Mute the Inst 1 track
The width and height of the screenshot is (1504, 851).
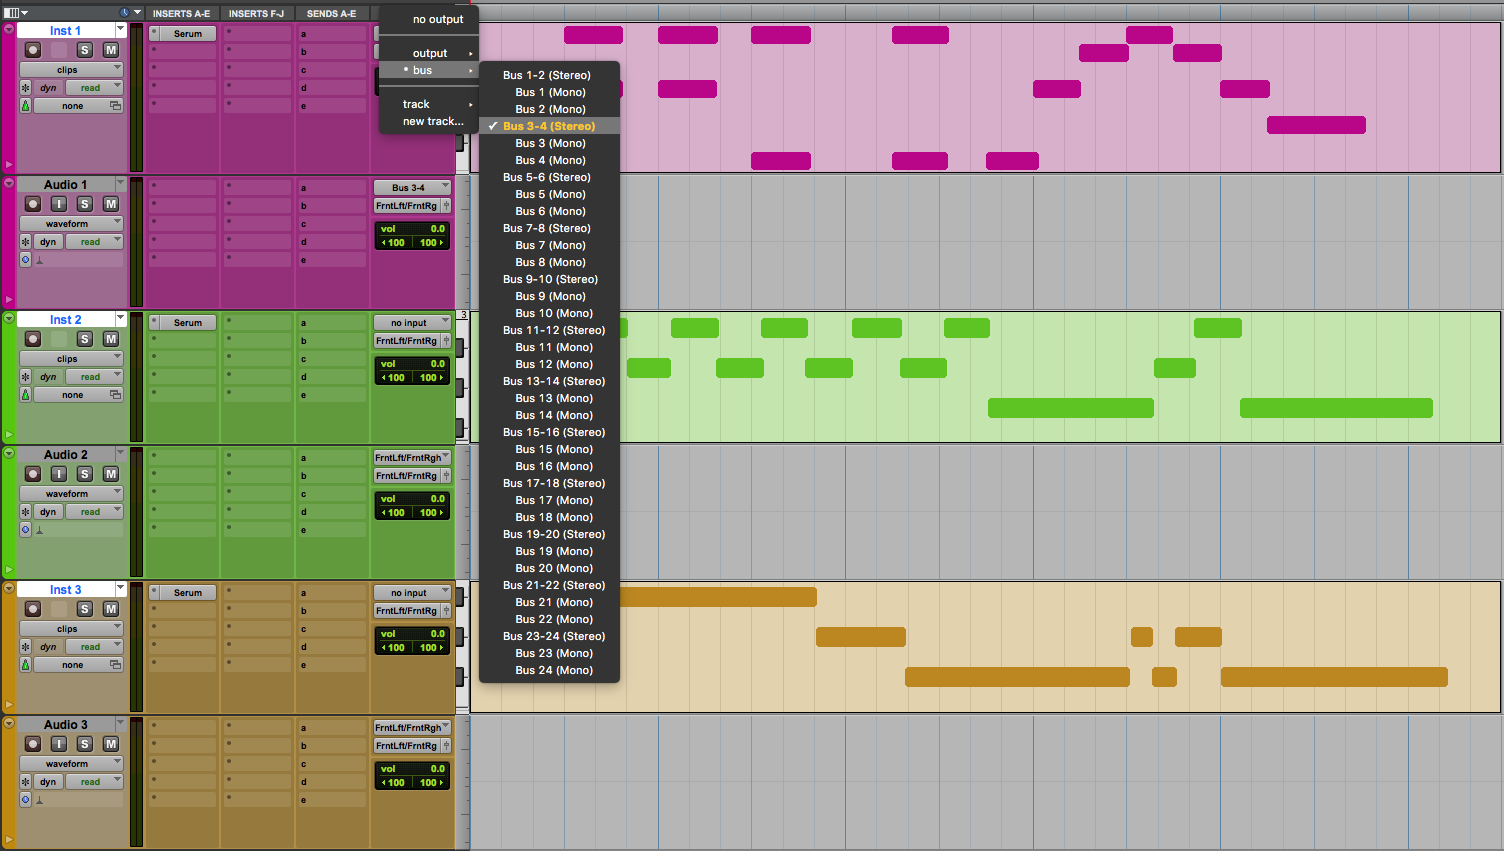[x=111, y=50]
